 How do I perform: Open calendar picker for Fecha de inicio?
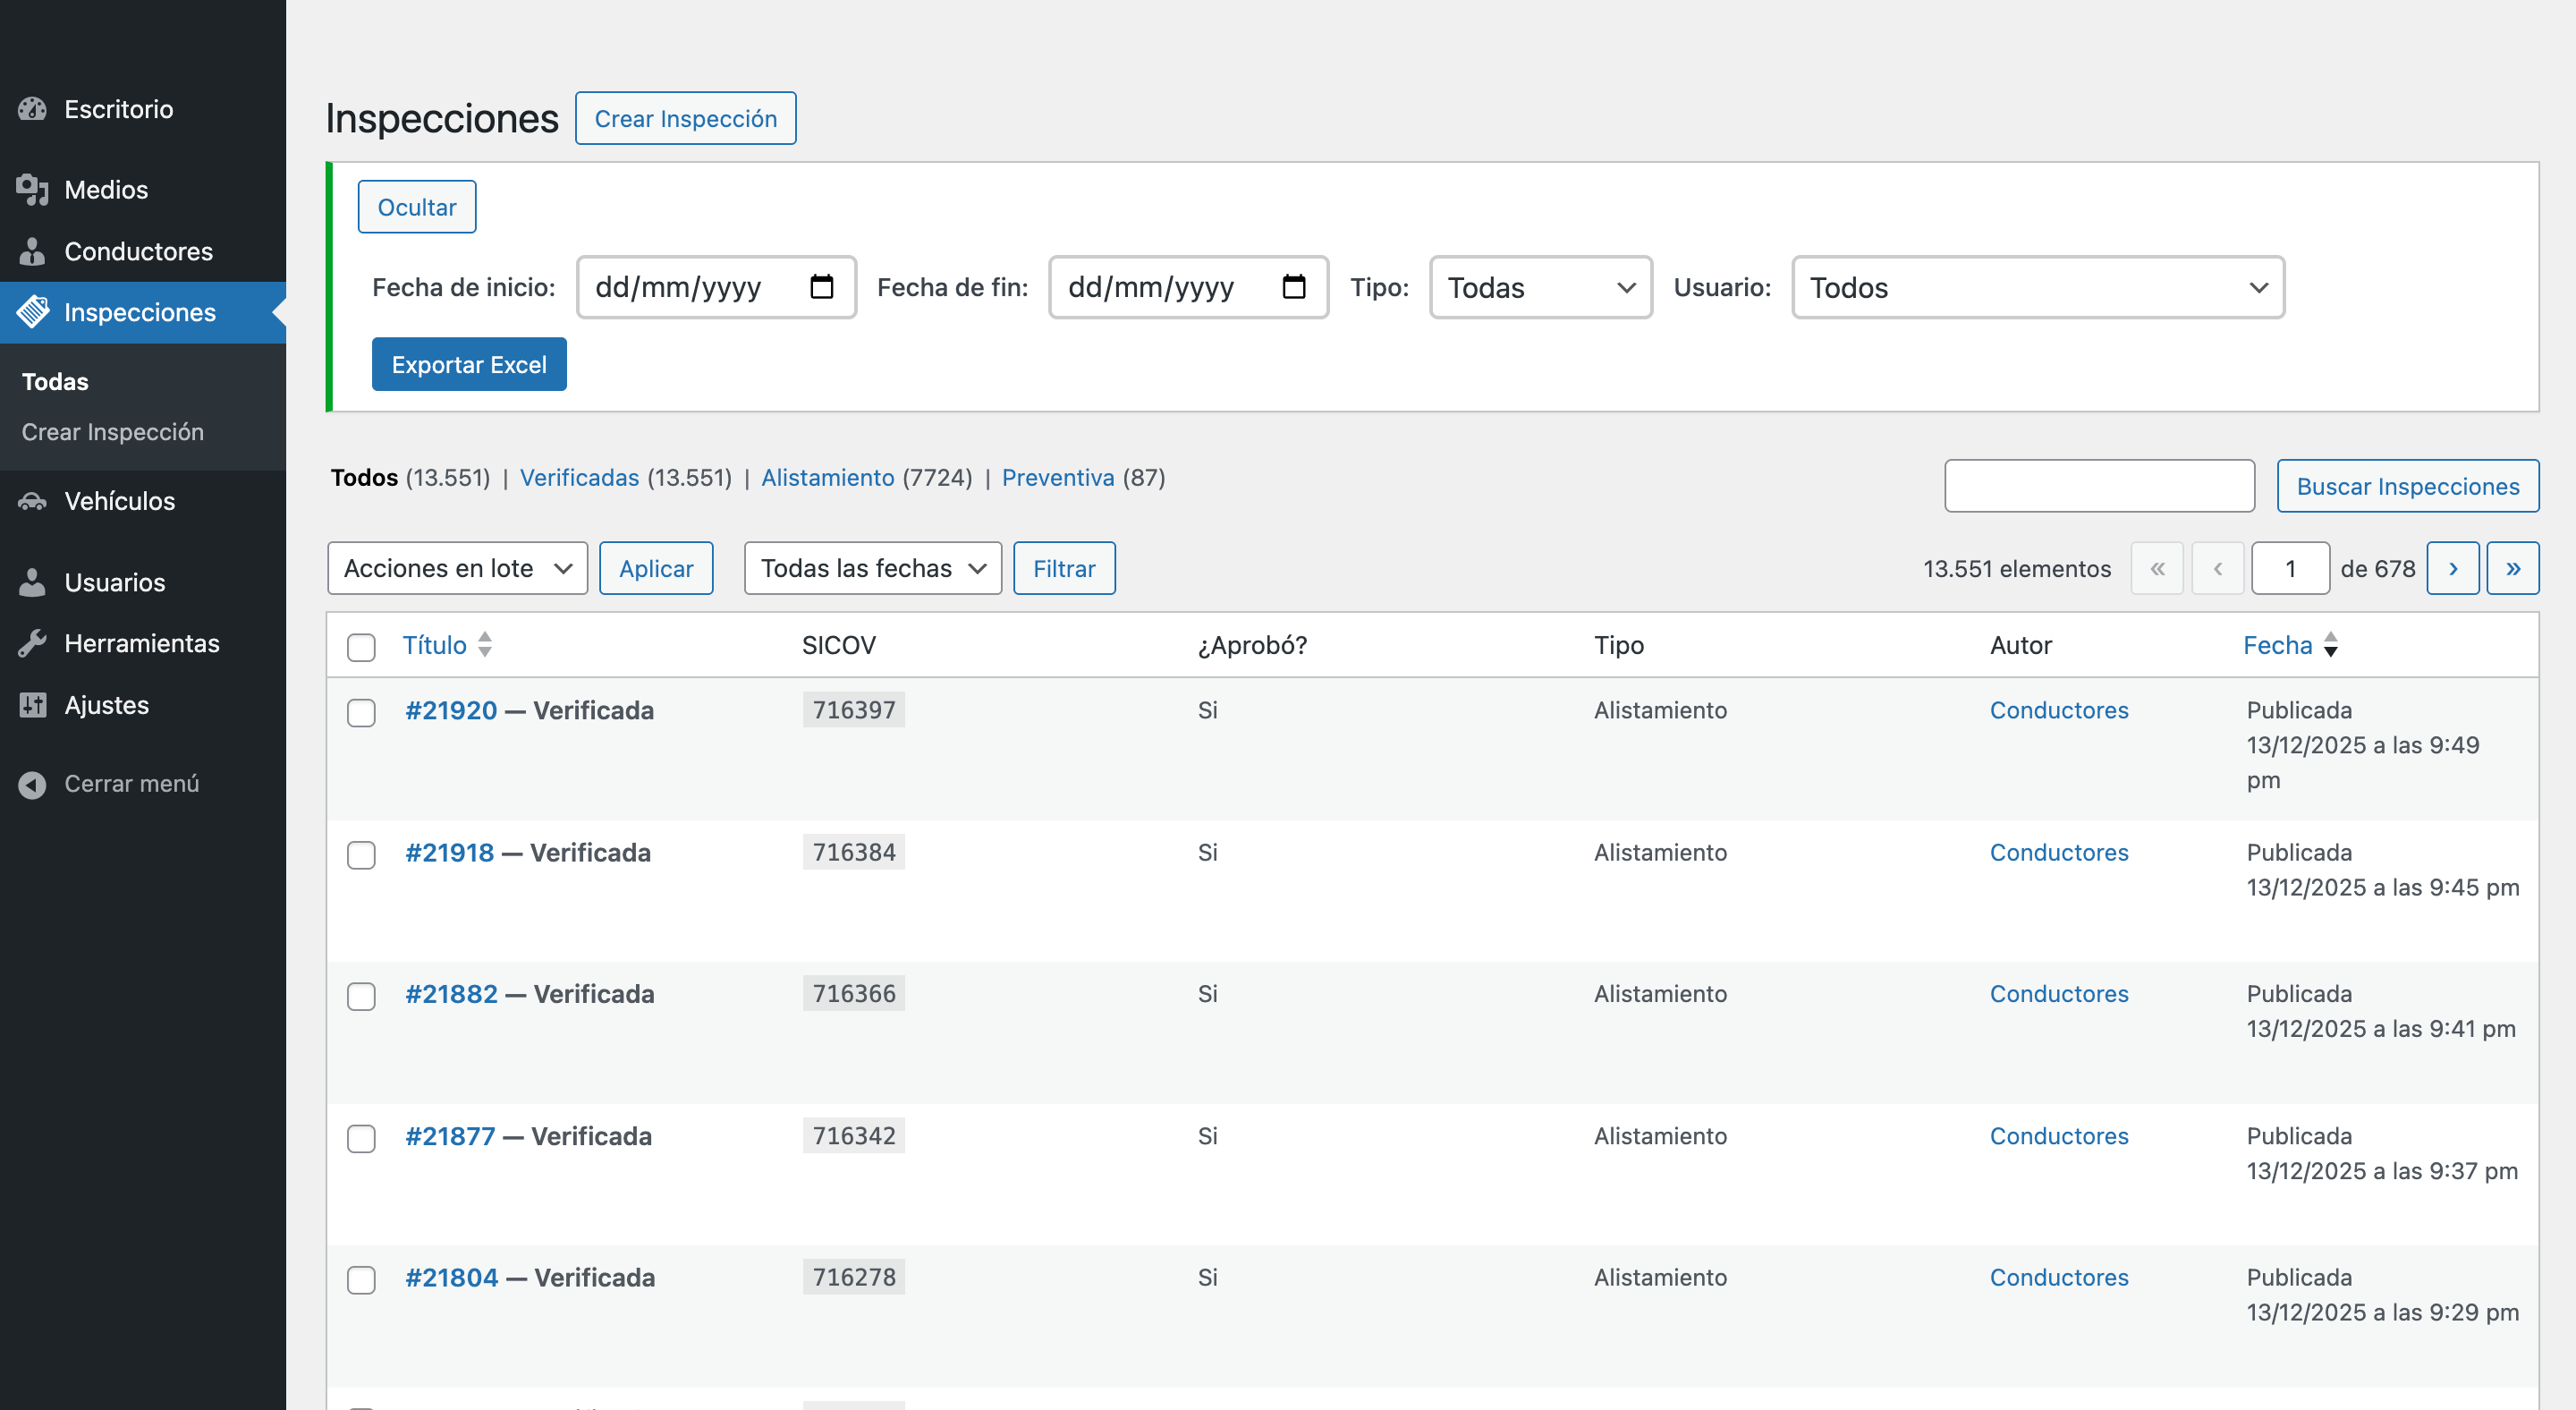[821, 287]
